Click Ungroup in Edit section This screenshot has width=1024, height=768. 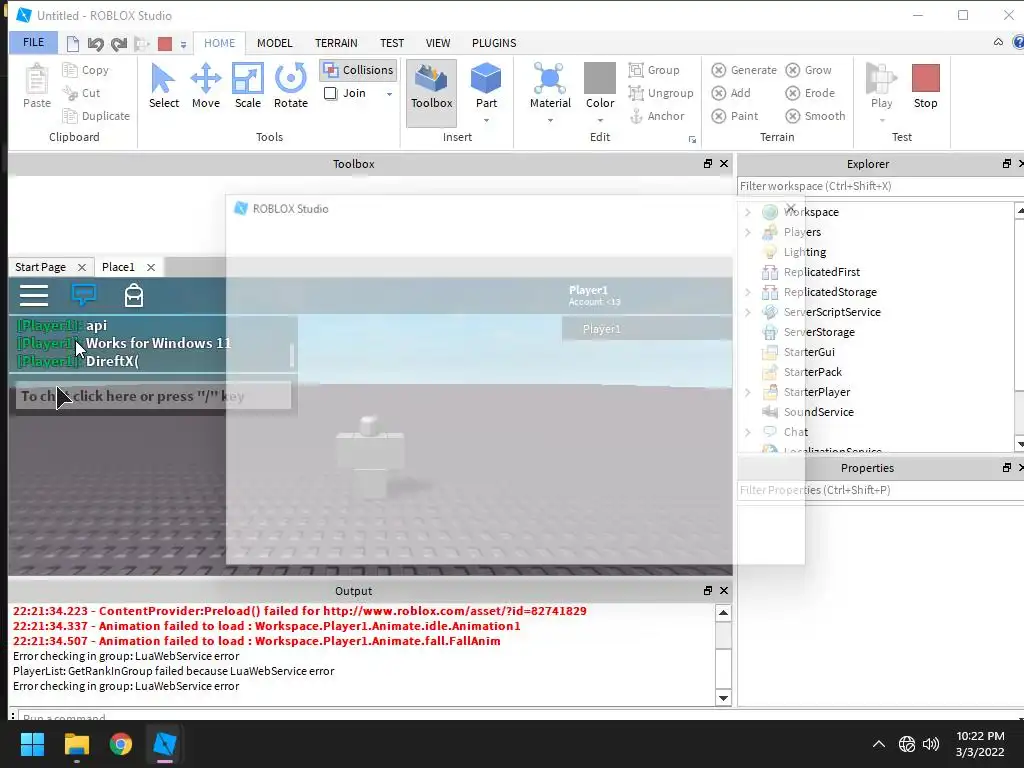click(661, 93)
